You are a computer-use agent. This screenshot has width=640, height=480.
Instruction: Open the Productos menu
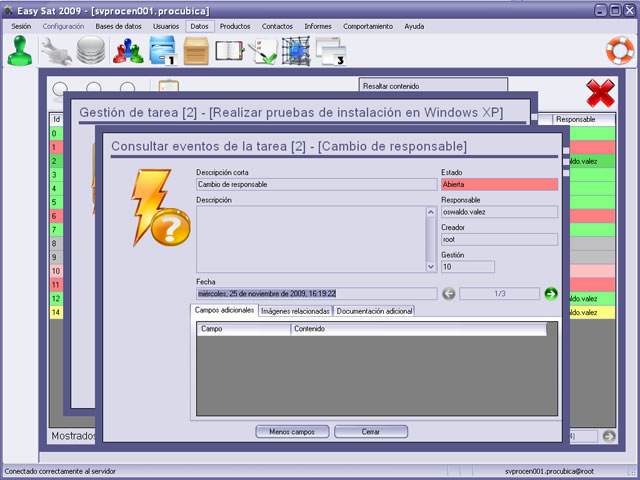coord(235,26)
